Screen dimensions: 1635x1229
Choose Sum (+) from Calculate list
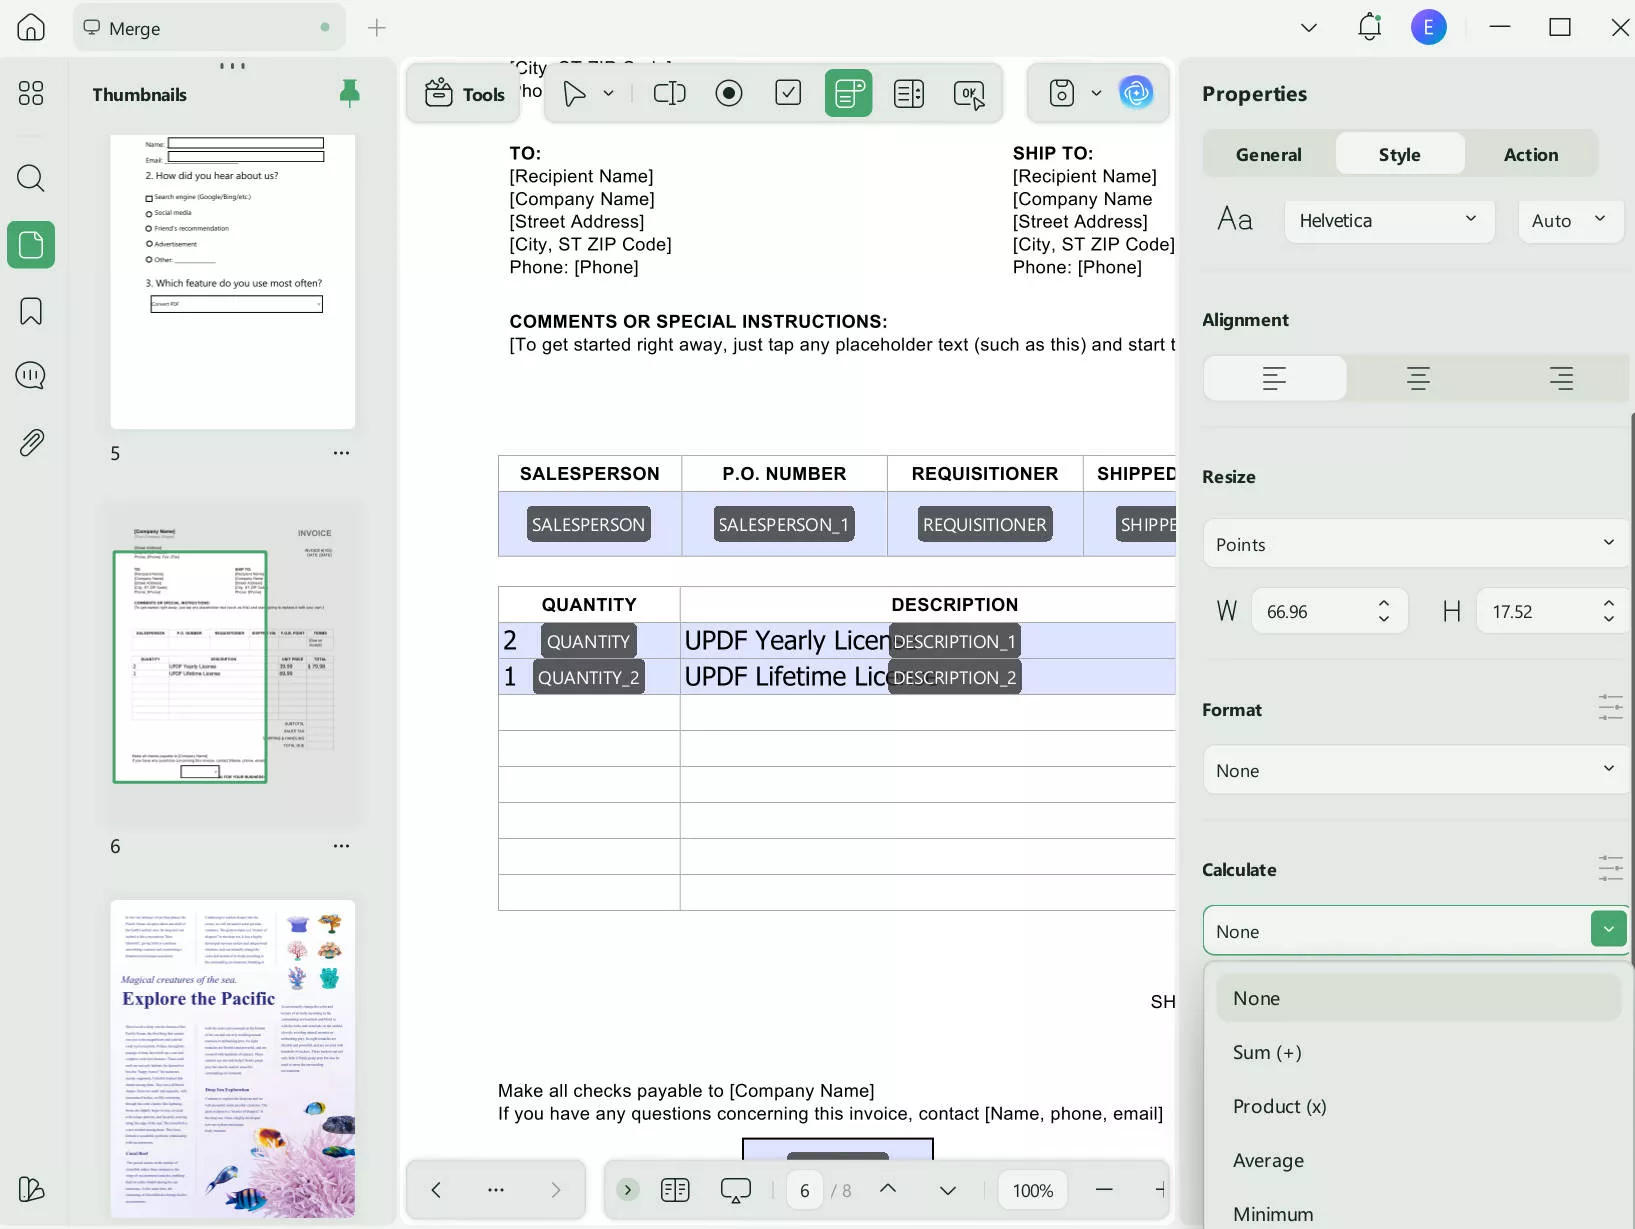tap(1267, 1052)
